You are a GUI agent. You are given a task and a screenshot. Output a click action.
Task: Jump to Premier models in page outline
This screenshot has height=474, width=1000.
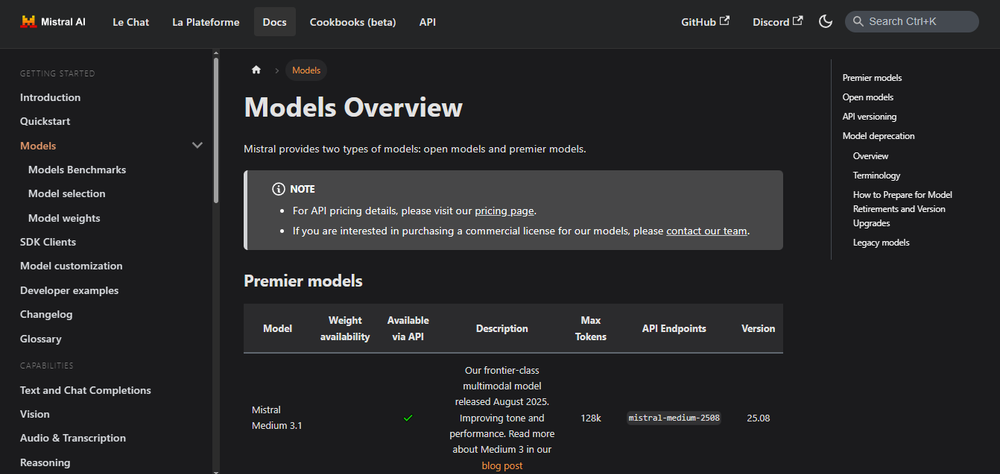(872, 78)
